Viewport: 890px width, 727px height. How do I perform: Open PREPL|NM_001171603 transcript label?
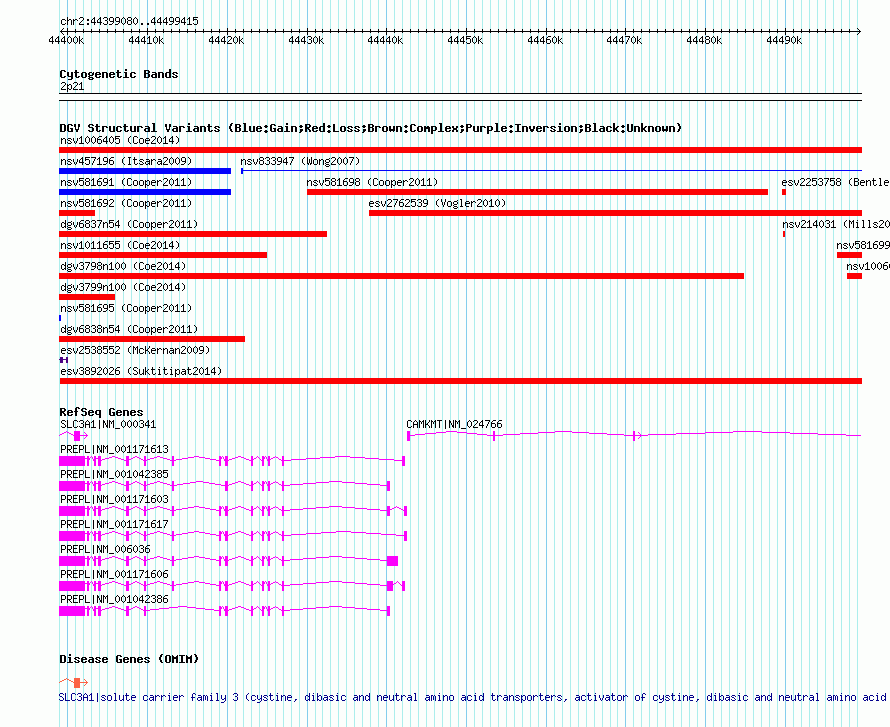point(114,499)
